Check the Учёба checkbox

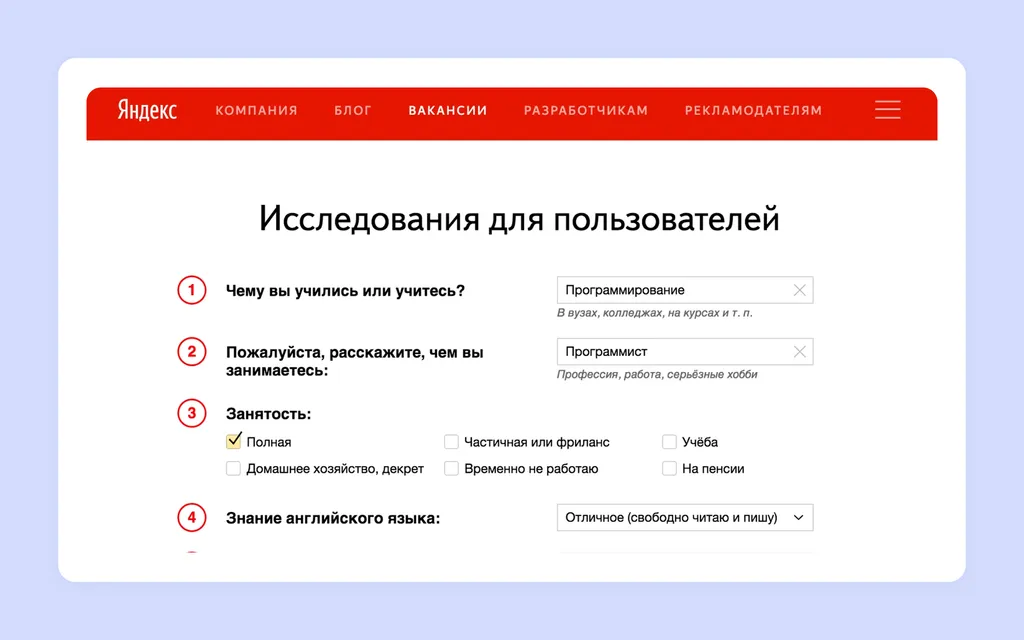(669, 442)
